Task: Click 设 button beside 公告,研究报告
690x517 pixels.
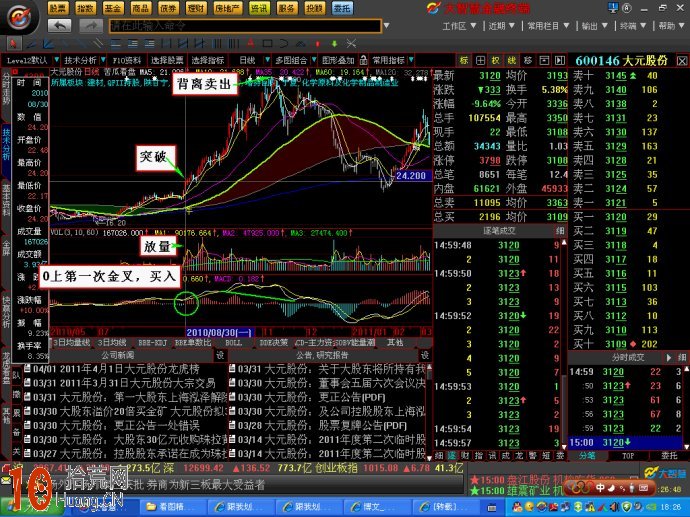Action: pos(425,355)
